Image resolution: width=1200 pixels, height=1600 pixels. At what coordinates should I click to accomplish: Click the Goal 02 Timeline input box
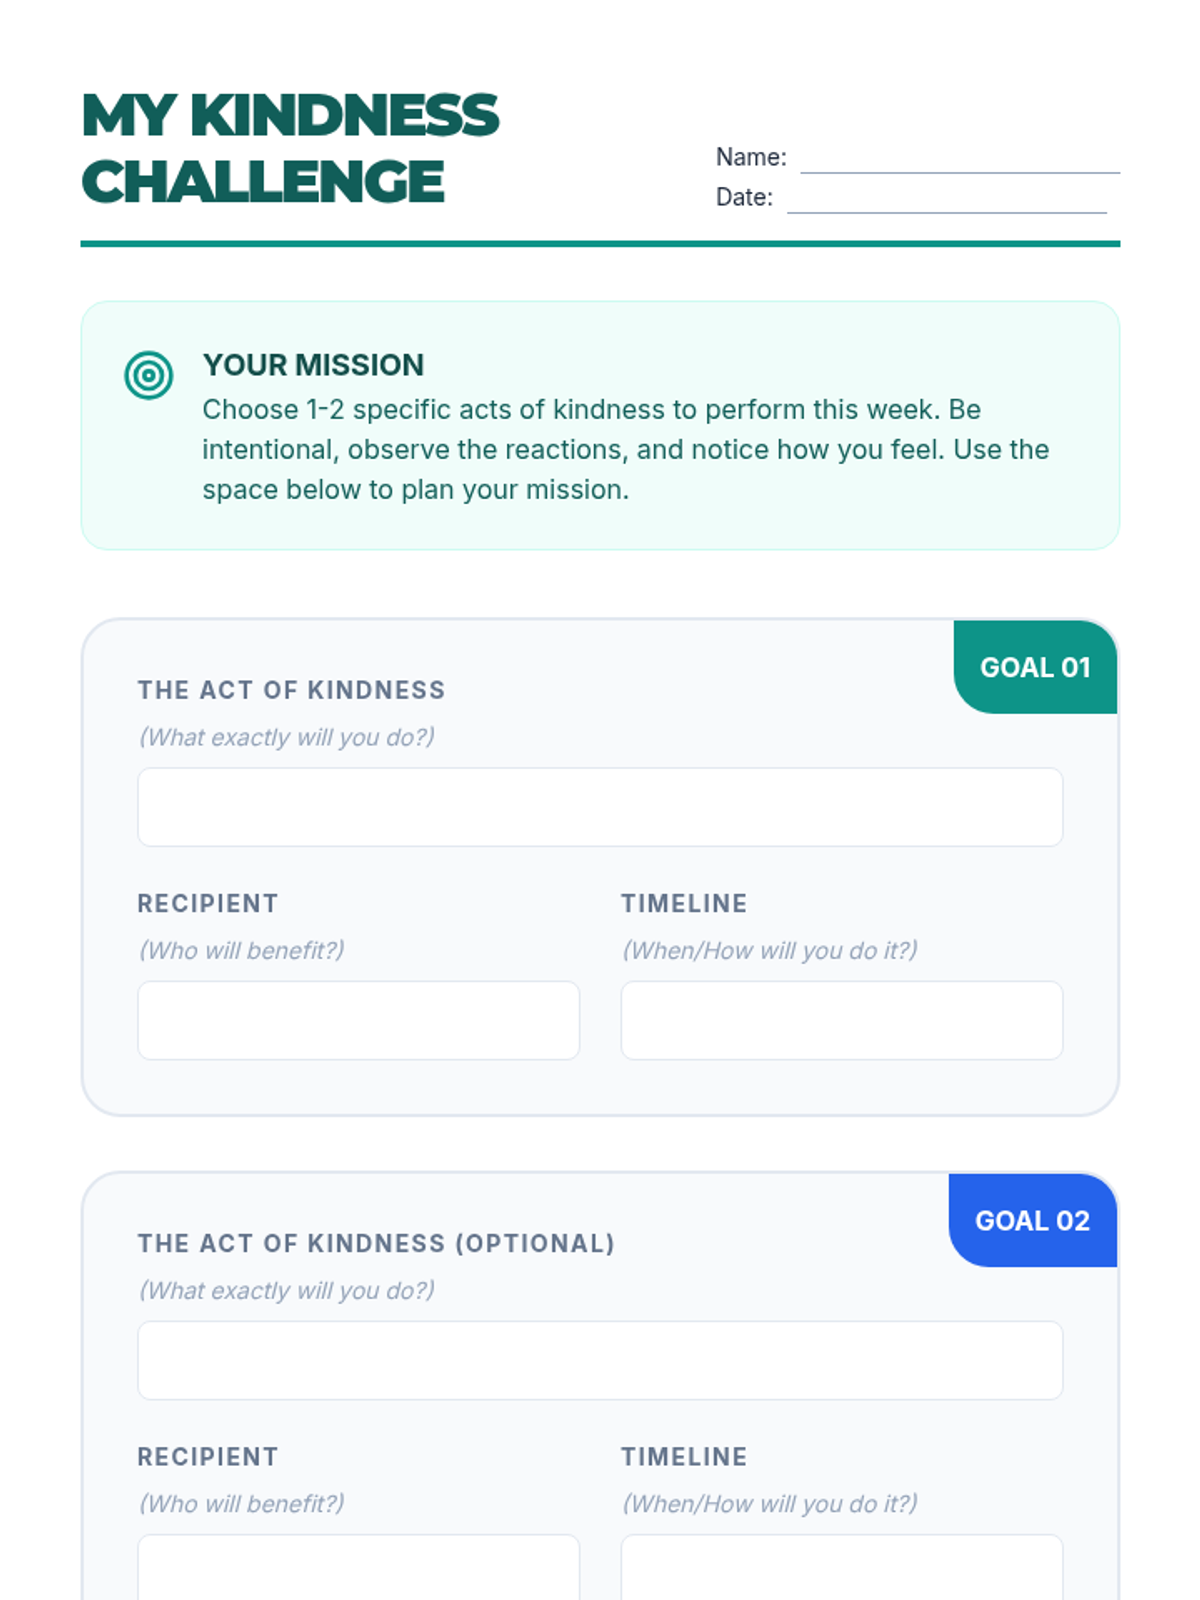coord(841,1568)
